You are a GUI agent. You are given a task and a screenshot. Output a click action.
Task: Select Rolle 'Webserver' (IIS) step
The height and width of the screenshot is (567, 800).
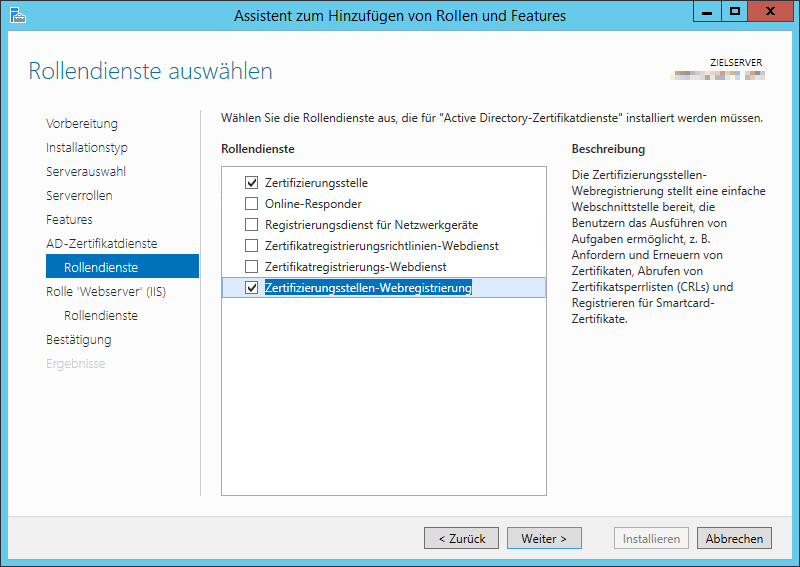click(x=105, y=292)
